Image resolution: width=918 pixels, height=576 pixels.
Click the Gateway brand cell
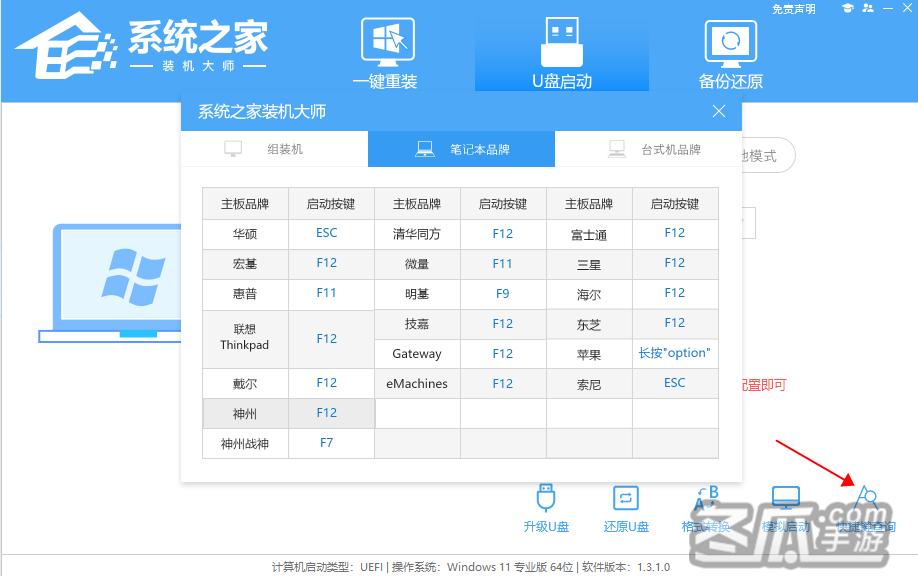tap(417, 354)
